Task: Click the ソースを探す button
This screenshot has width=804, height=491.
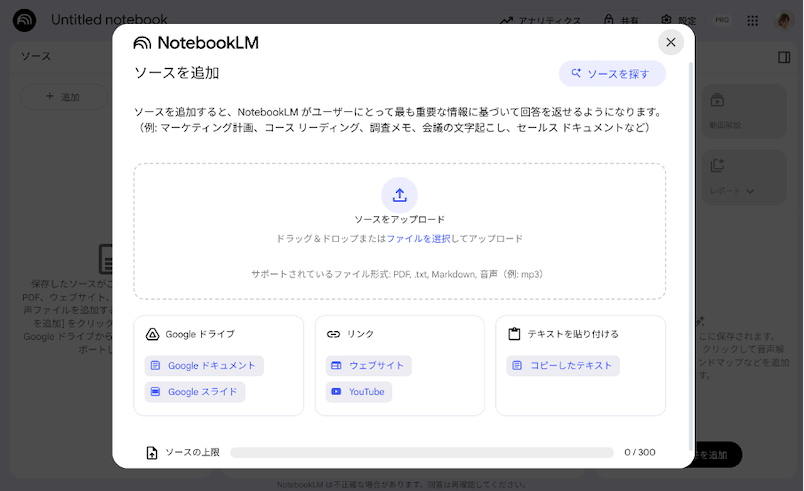Action: click(x=612, y=74)
